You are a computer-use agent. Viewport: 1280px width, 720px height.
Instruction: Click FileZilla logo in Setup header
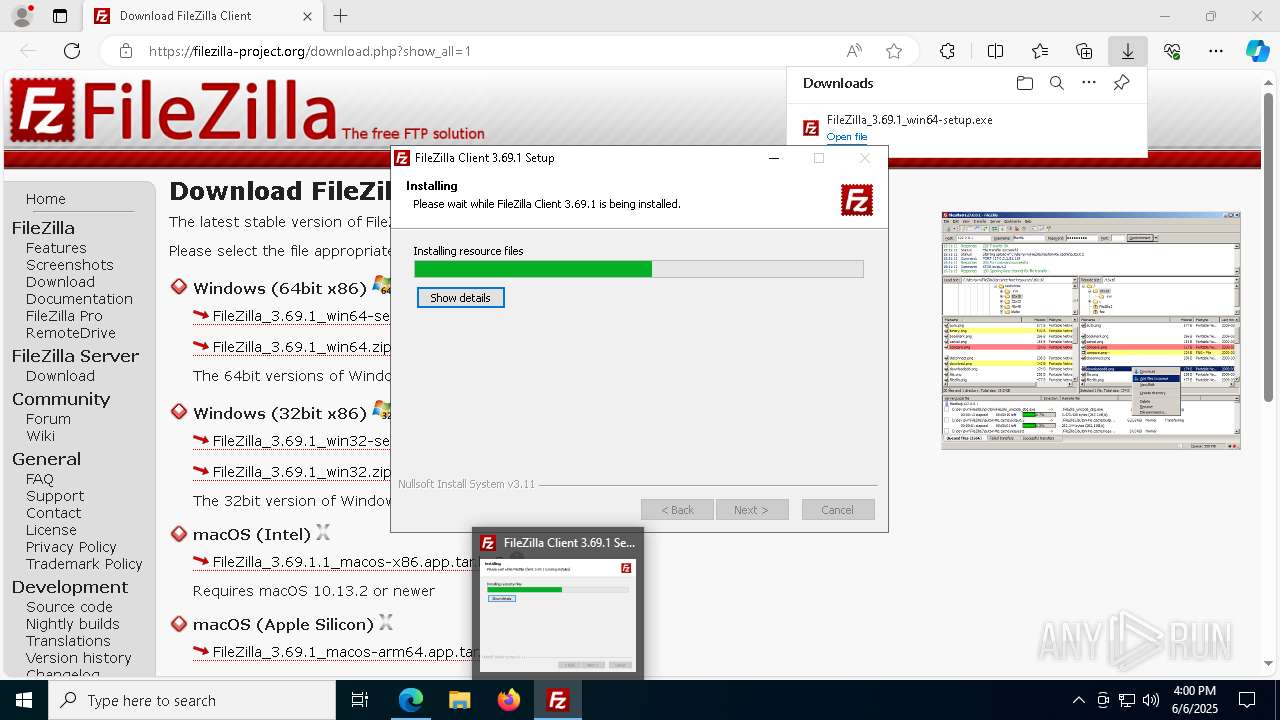(x=857, y=200)
